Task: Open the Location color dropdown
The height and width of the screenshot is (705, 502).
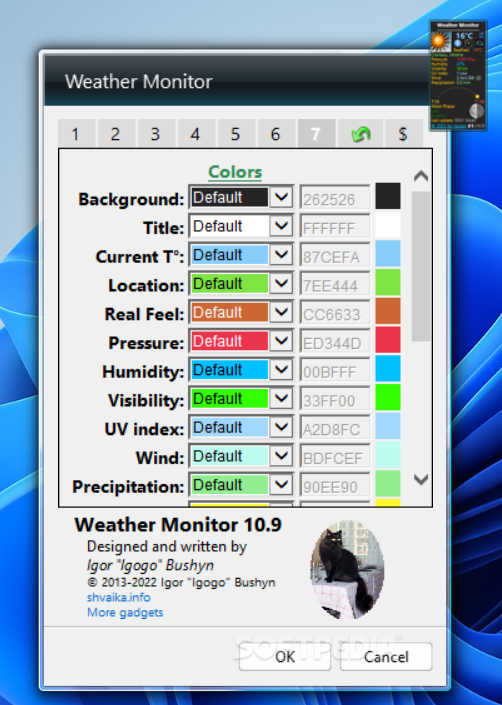Action: [x=241, y=283]
